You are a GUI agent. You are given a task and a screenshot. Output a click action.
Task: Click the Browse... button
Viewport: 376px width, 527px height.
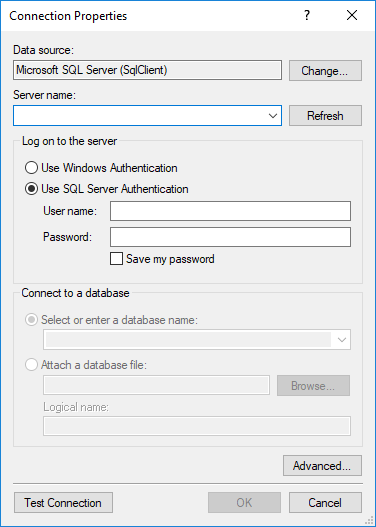313,386
